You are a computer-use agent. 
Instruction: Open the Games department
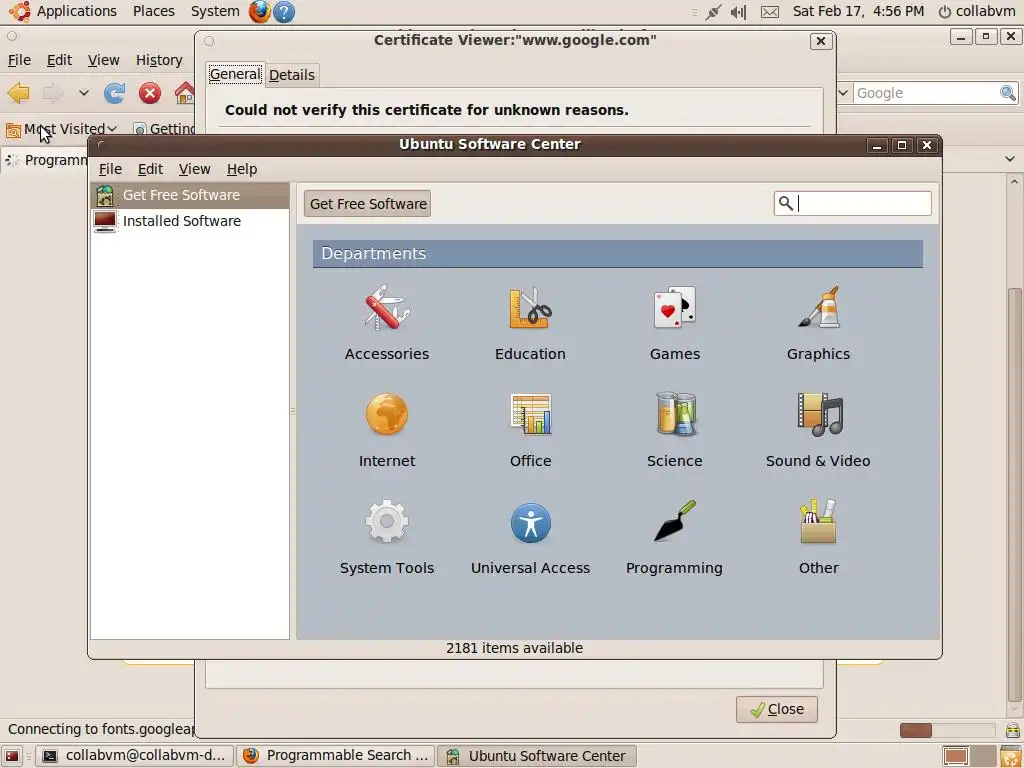pos(675,323)
